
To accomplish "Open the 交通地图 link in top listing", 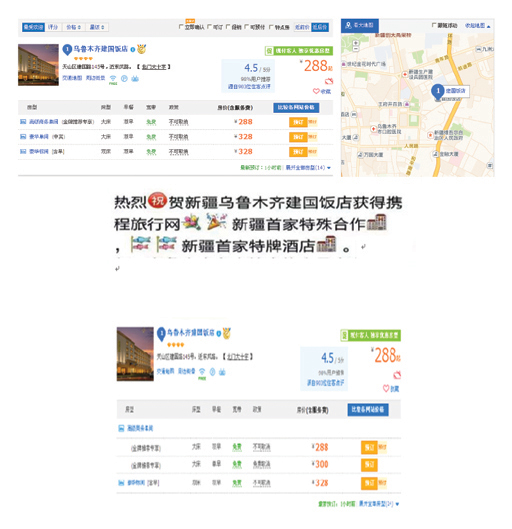I will click(x=72, y=78).
